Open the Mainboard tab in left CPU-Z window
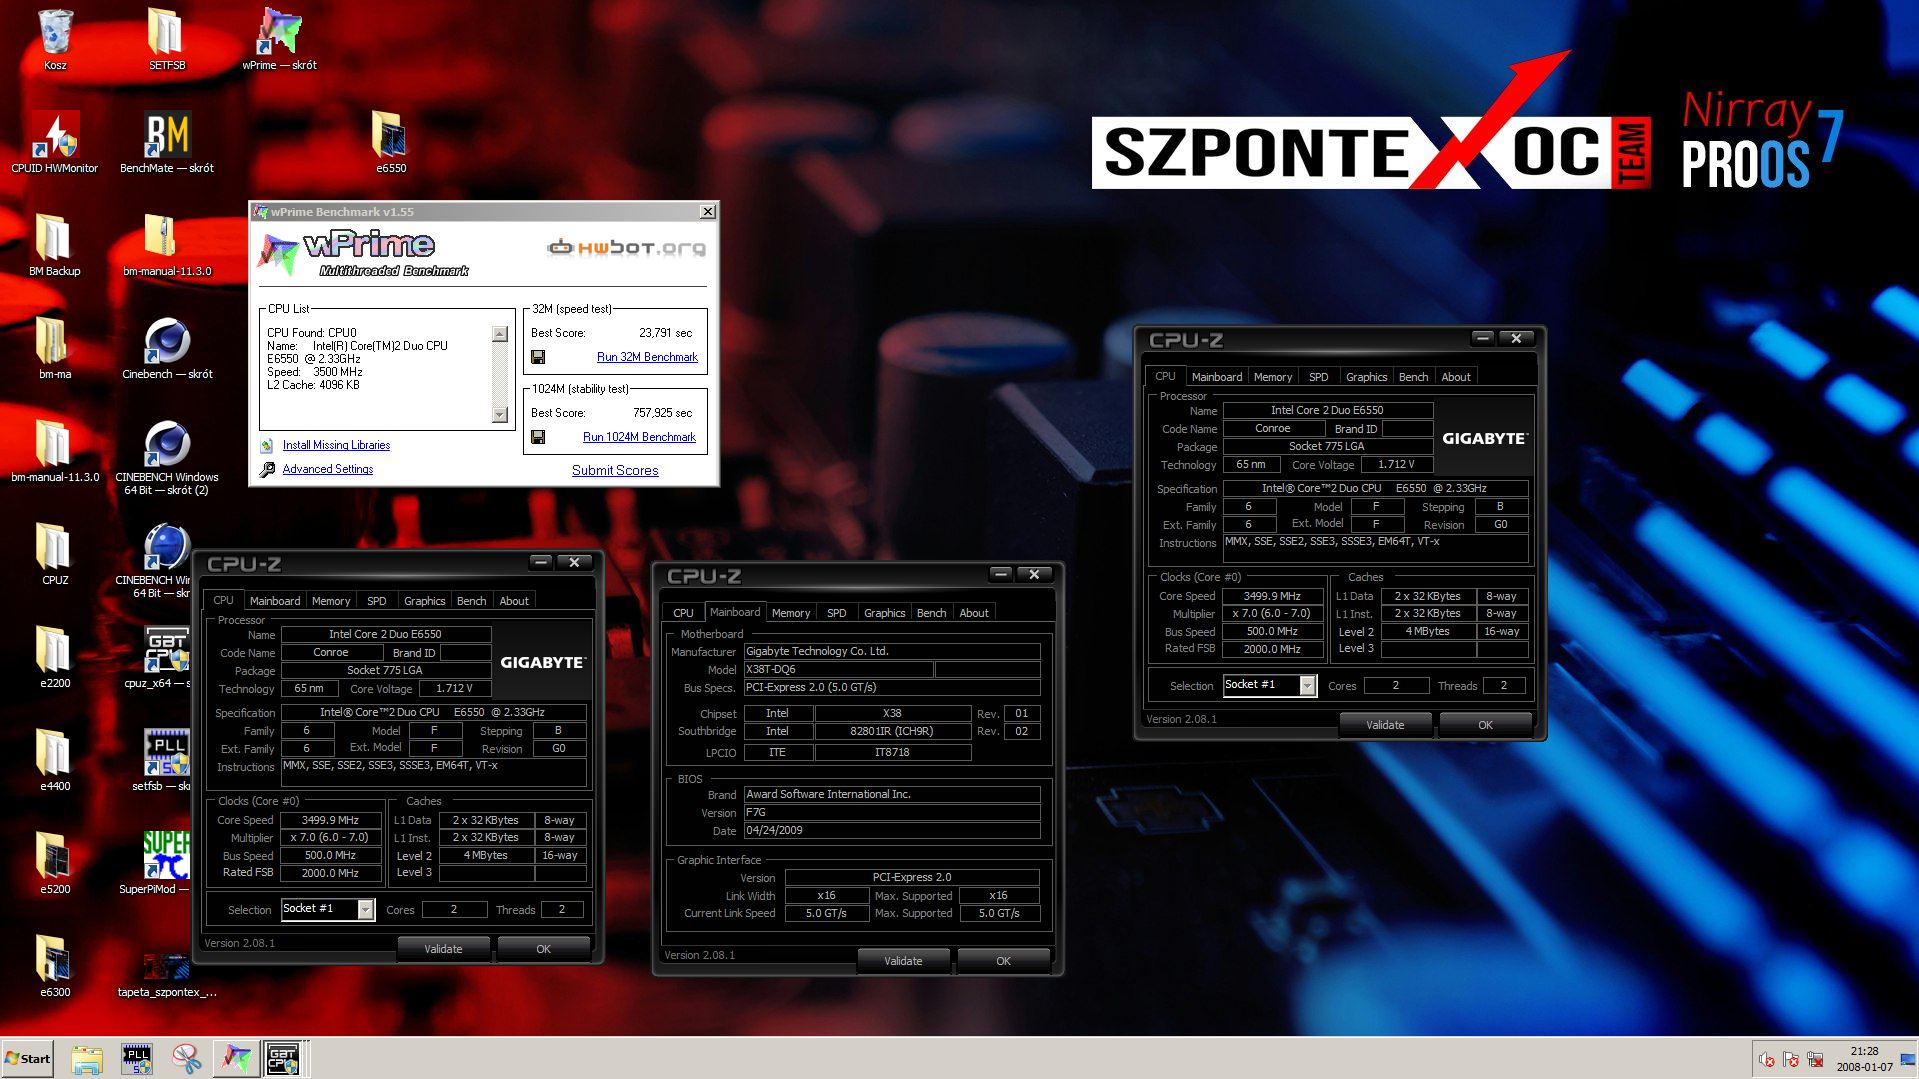This screenshot has height=1079, width=1919. [275, 601]
